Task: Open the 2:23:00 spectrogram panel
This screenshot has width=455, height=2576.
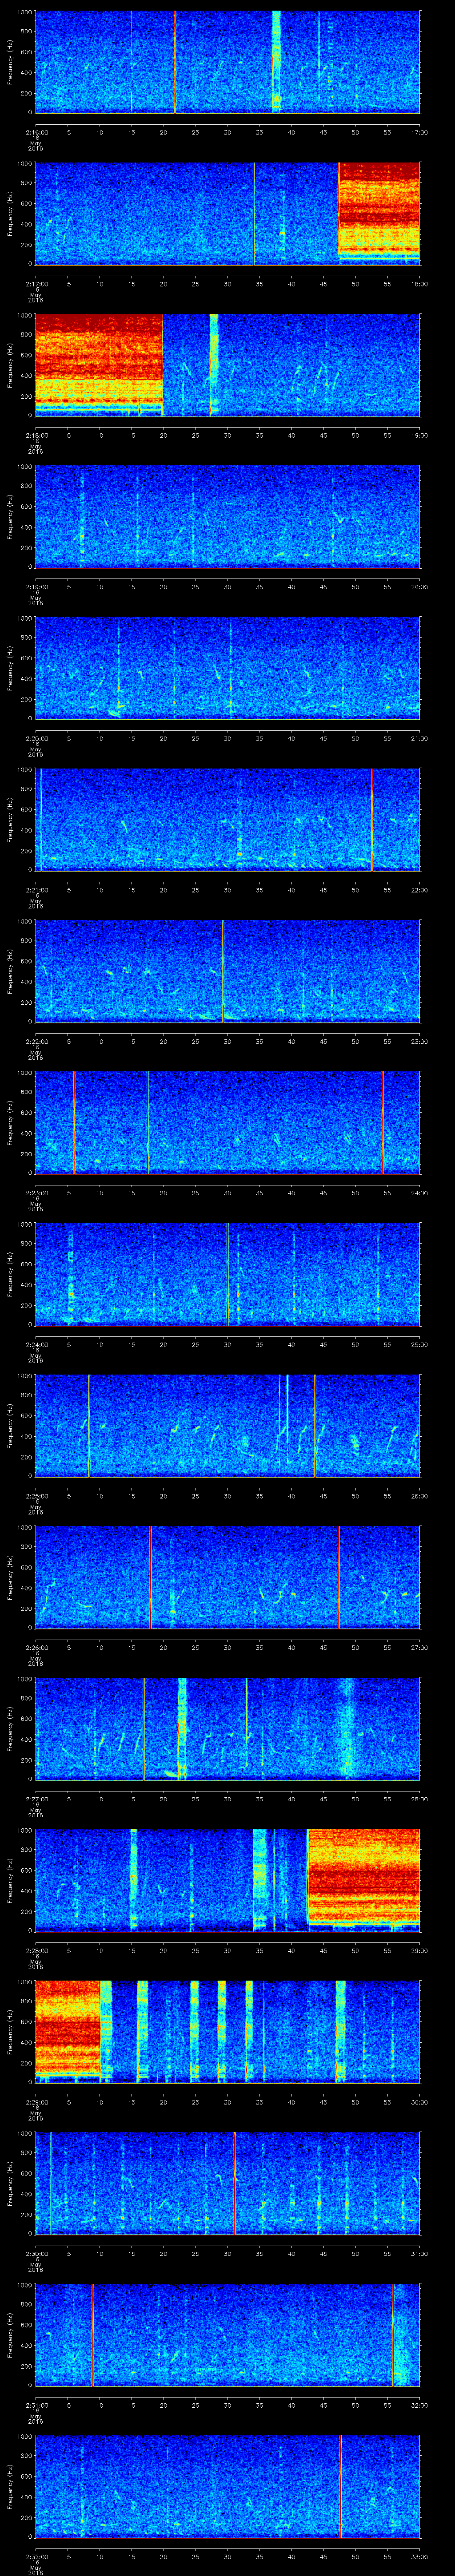Action: [x=227, y=1122]
